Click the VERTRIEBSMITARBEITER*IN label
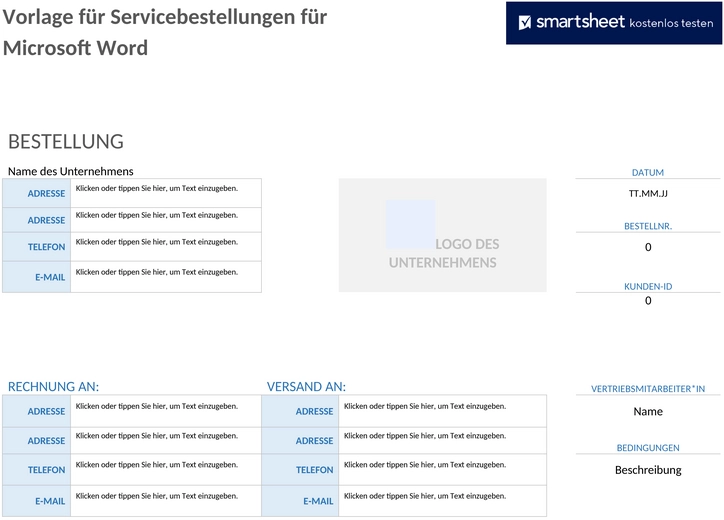Image resolution: width=724 pixels, height=520 pixels. click(648, 389)
